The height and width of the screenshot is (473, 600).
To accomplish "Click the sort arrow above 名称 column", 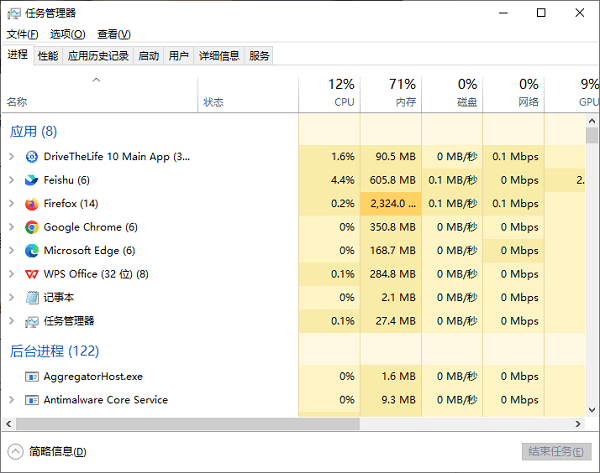I will point(96,80).
